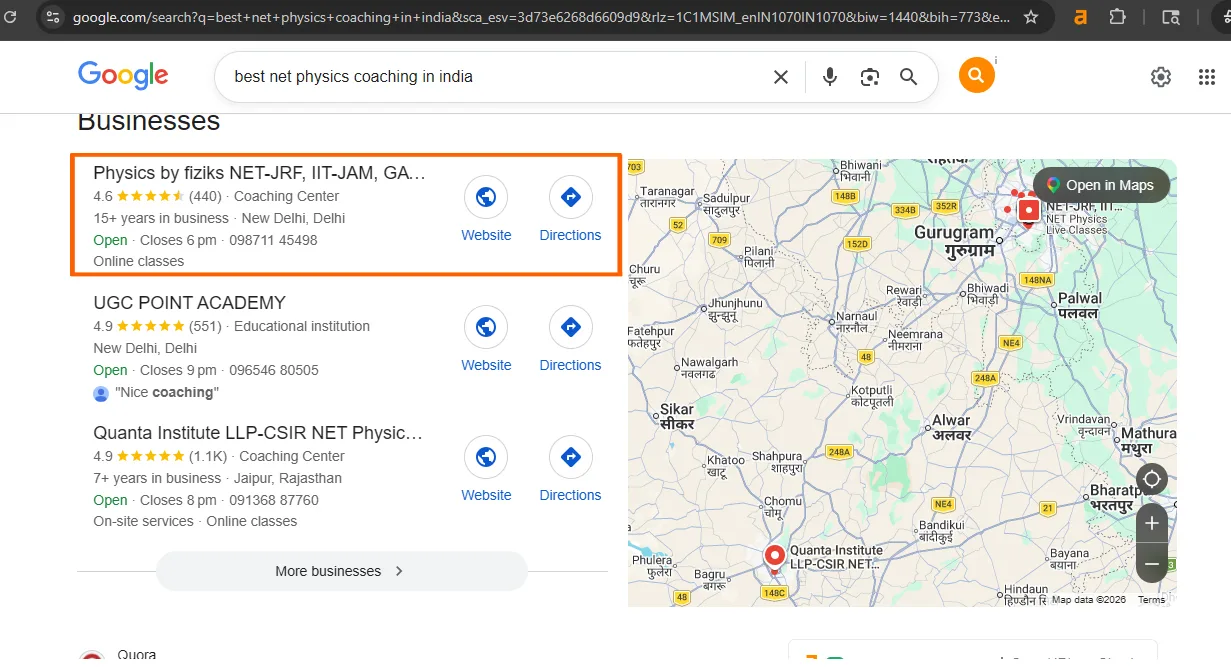Click '15+ years in business' text

[161, 218]
